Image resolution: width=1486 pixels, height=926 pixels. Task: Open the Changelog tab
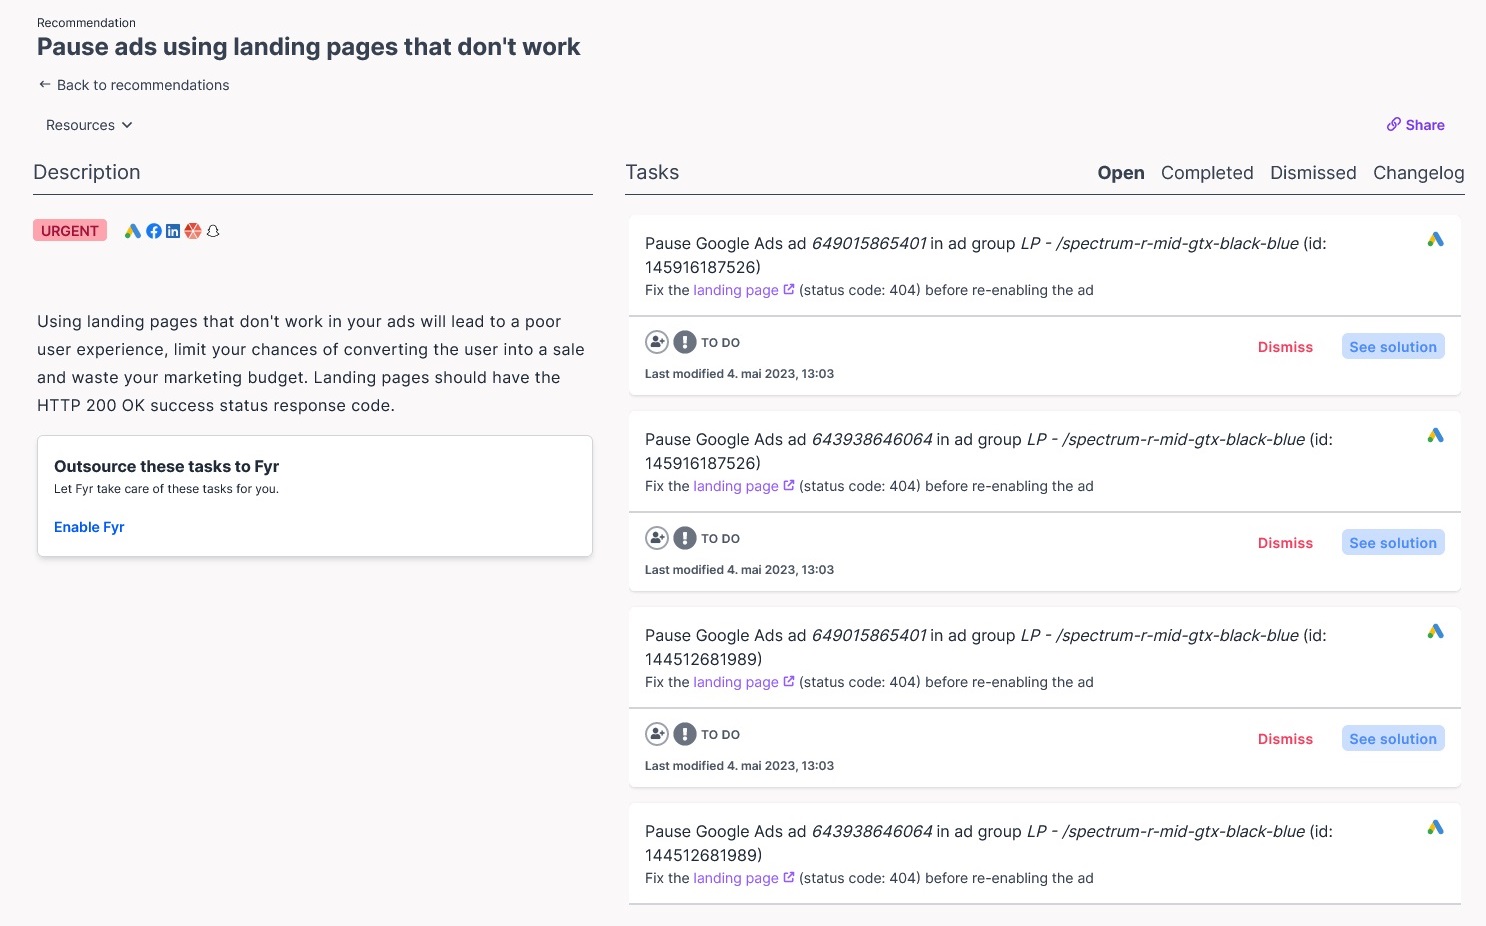[x=1418, y=172]
